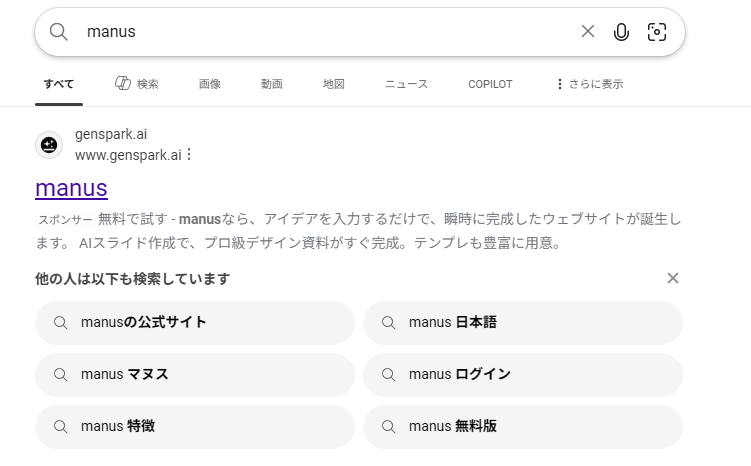The image size is (751, 466).
Task: Open visual search camera icon
Action: coord(657,32)
